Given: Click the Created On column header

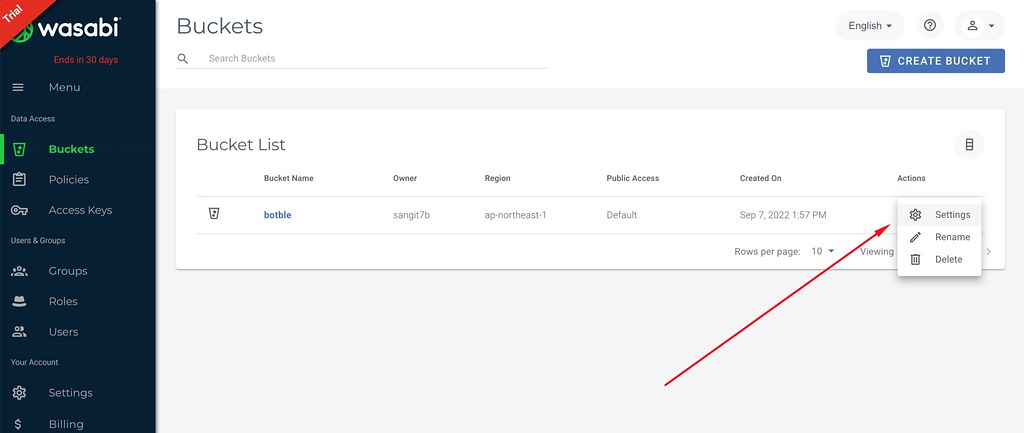Looking at the screenshot, I should coord(761,178).
